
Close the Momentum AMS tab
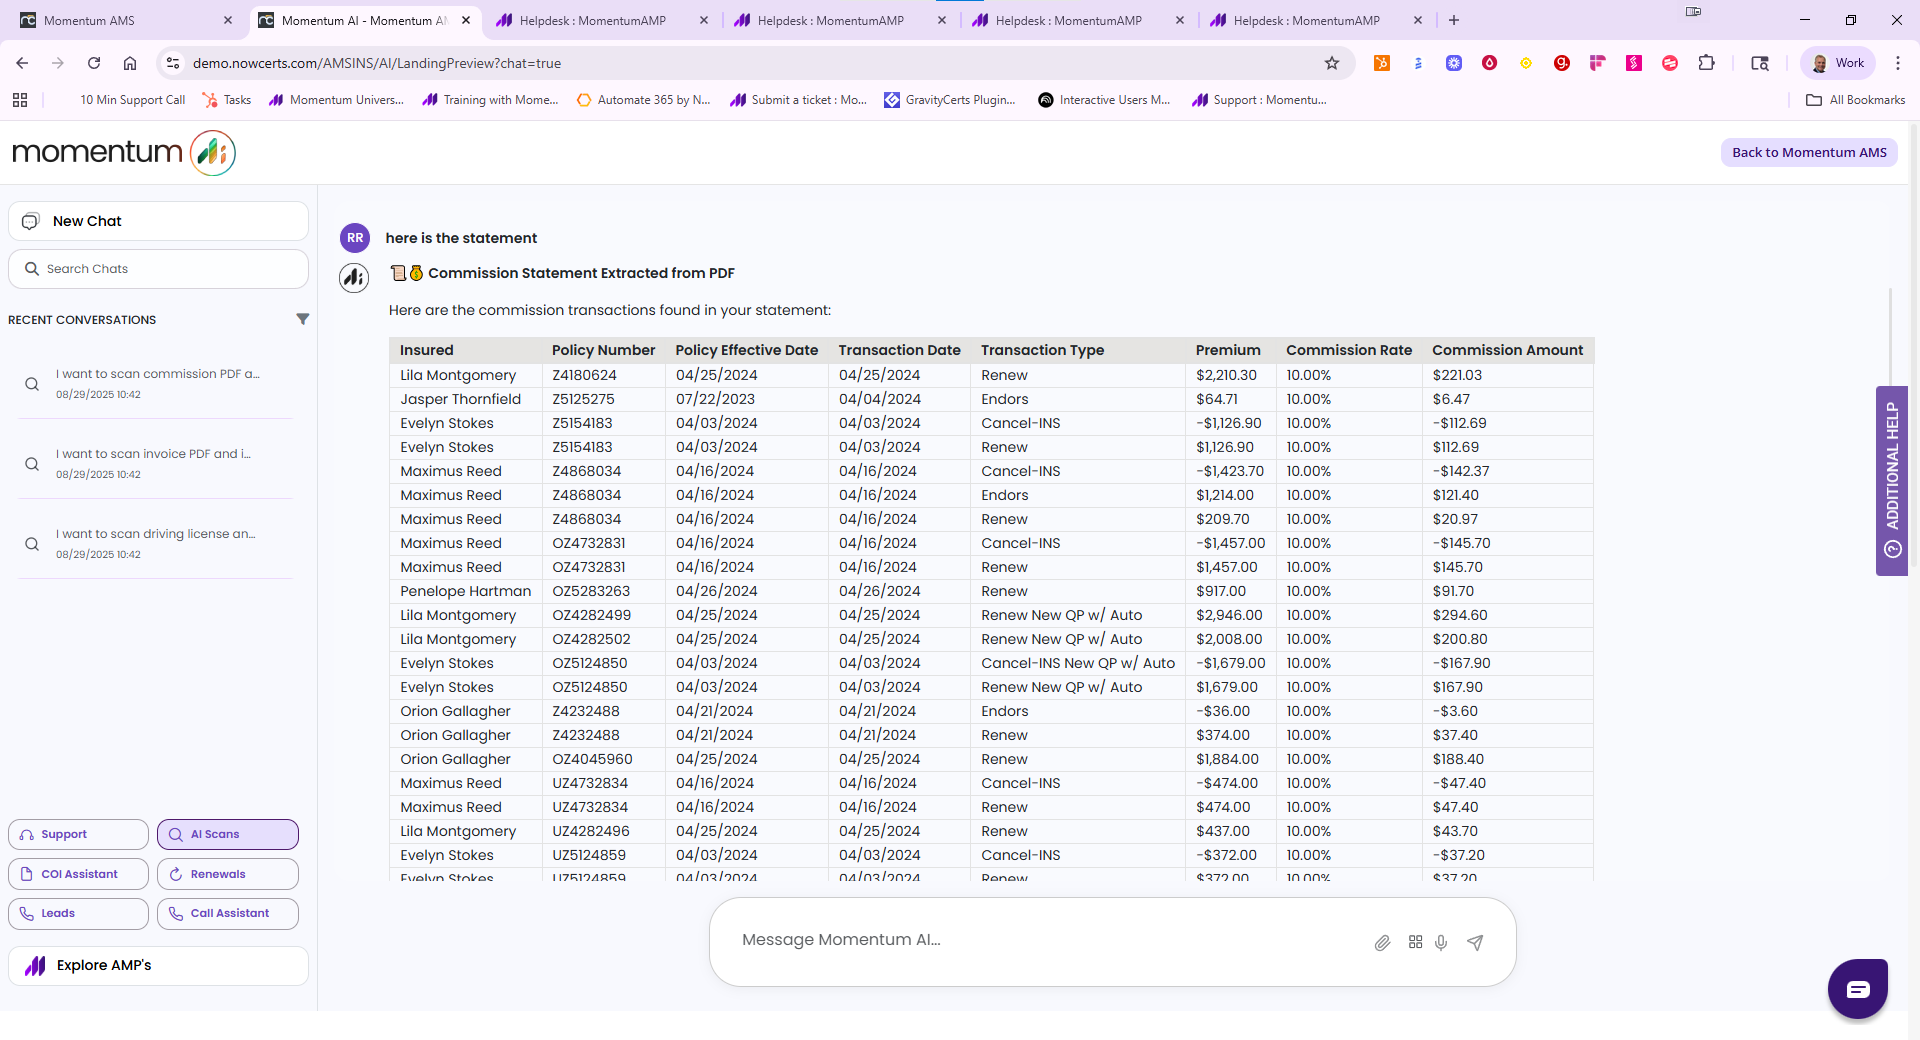point(228,20)
